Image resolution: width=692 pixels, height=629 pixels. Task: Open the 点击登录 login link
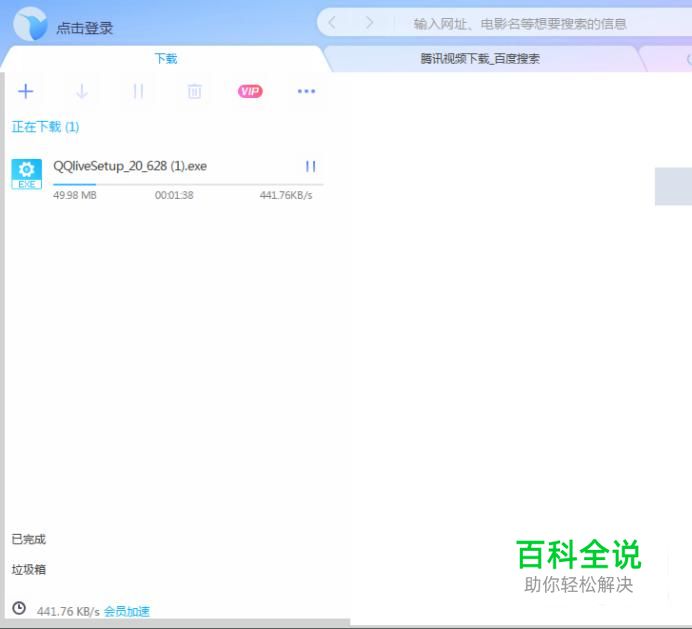[x=84, y=28]
